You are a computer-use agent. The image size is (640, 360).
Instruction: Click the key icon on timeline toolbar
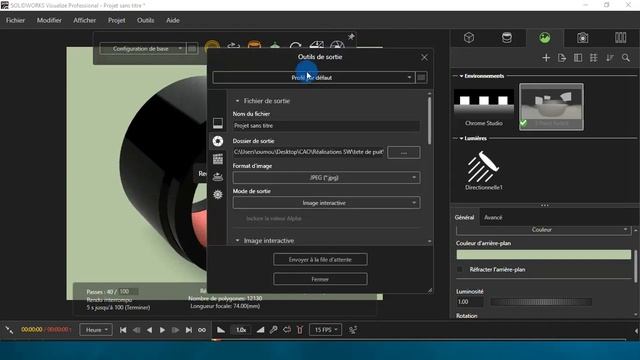point(273,330)
